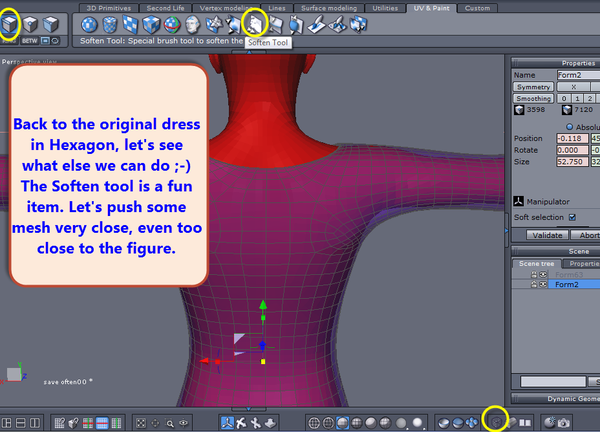Toggle the lock icon of Form2
Viewport: 600px width, 432px height.
click(x=534, y=284)
